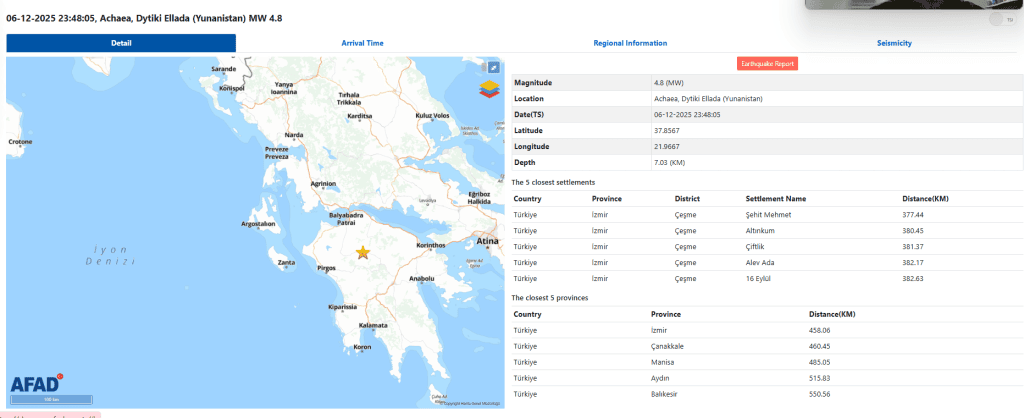This screenshot has height=418, width=1024.
Task: Click the map fullscreen expand icon
Action: [x=494, y=67]
